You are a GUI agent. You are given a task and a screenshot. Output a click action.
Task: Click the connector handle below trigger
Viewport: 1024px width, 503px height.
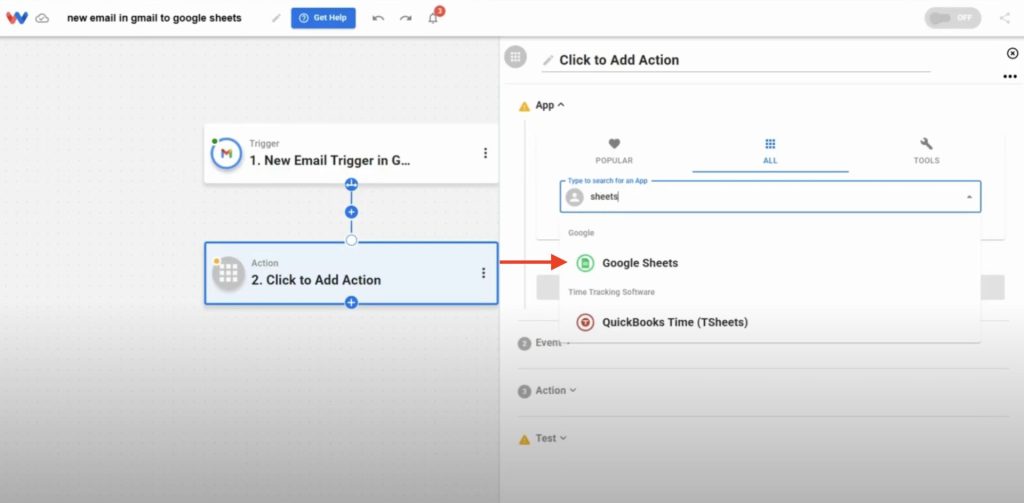(x=351, y=184)
